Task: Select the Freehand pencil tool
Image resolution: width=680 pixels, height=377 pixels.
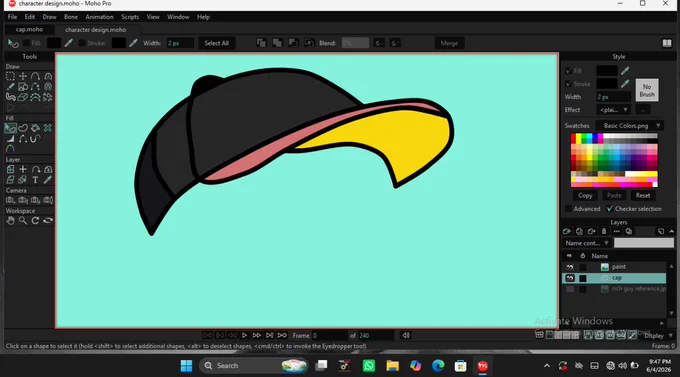Action: coord(10,87)
